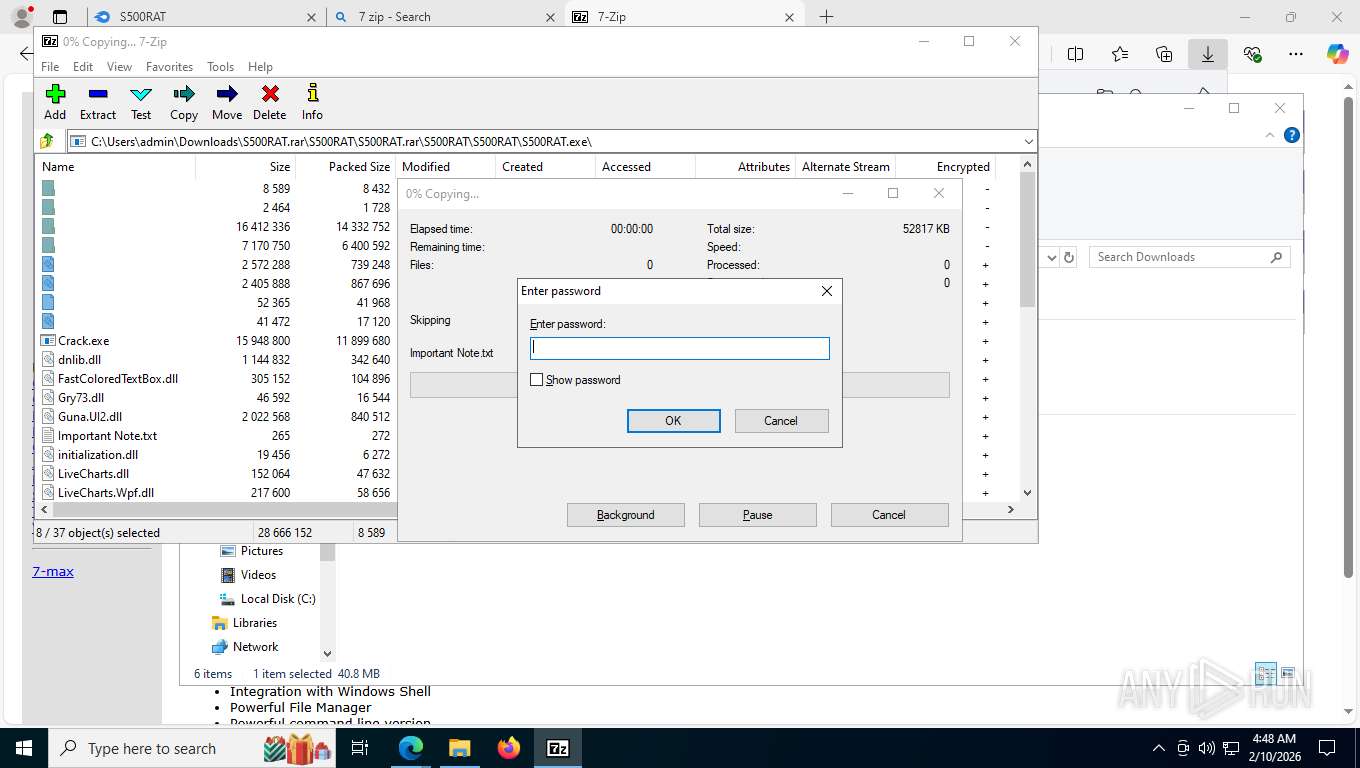Open Edge favorites list icon
The height and width of the screenshot is (768, 1360).
[1120, 54]
